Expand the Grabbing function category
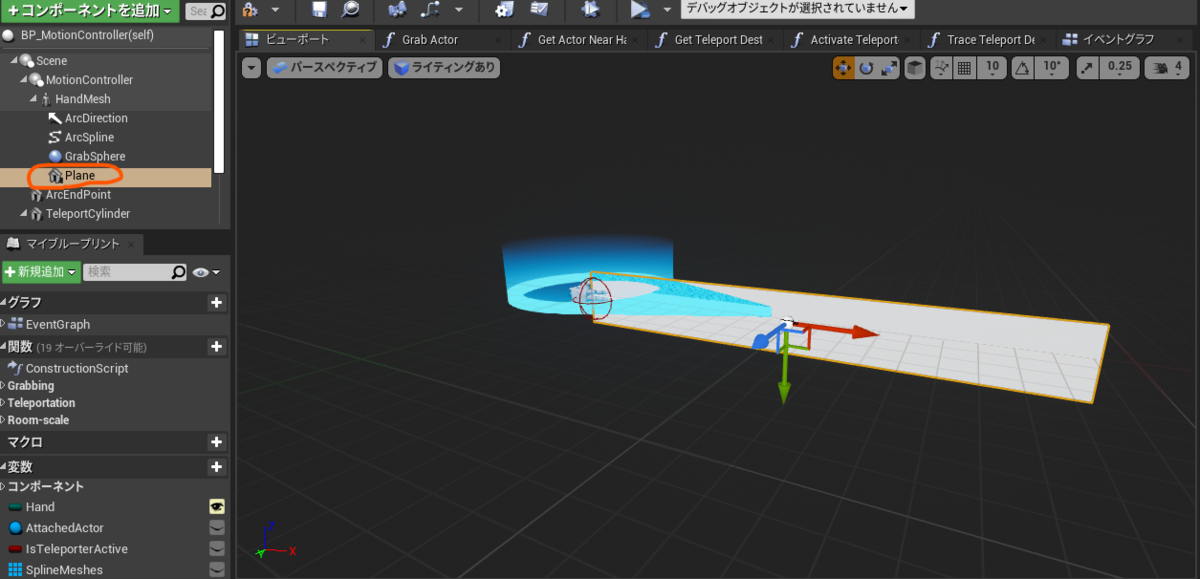The image size is (1200, 579). [x=3, y=386]
